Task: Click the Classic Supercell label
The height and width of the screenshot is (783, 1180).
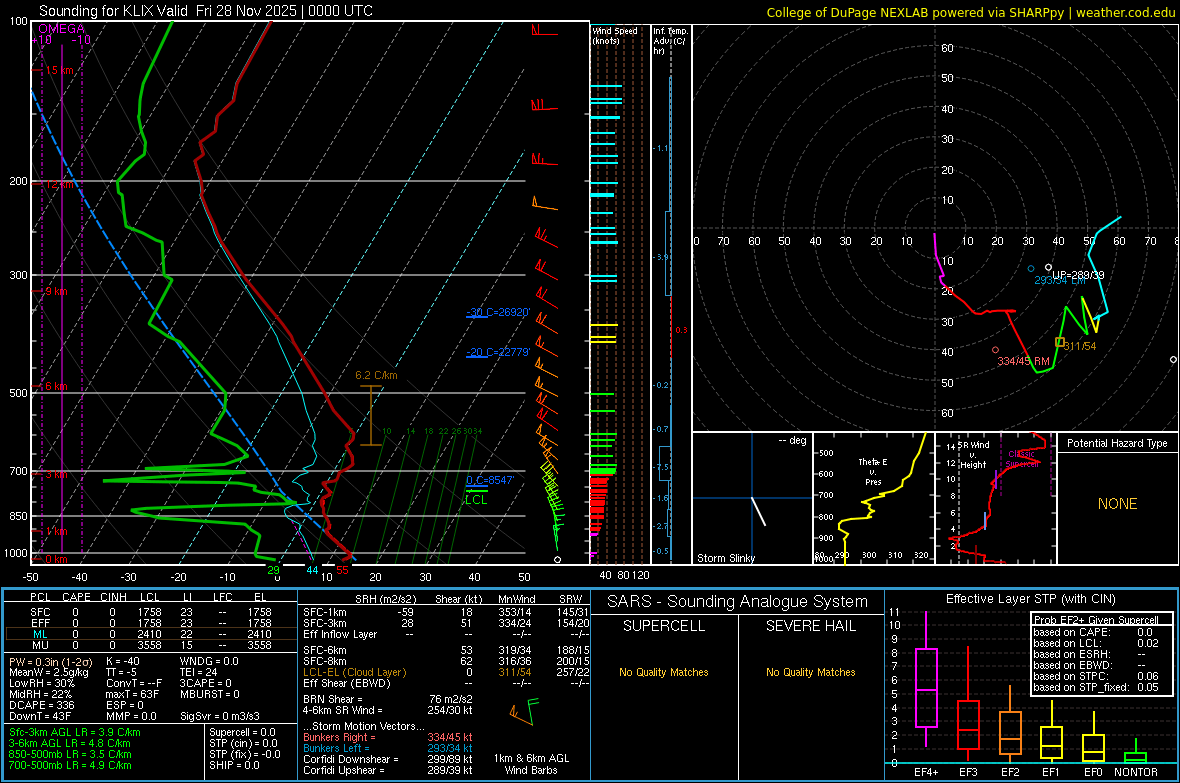Action: (x=1021, y=459)
